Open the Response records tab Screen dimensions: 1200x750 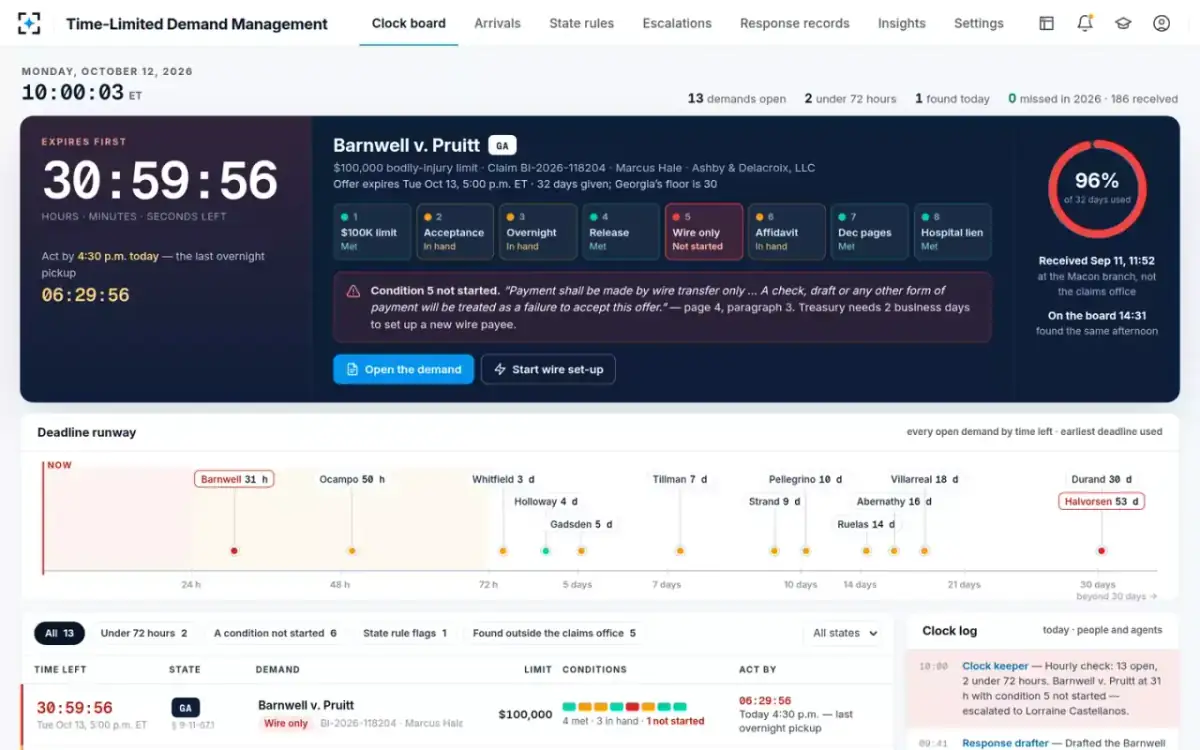point(795,23)
